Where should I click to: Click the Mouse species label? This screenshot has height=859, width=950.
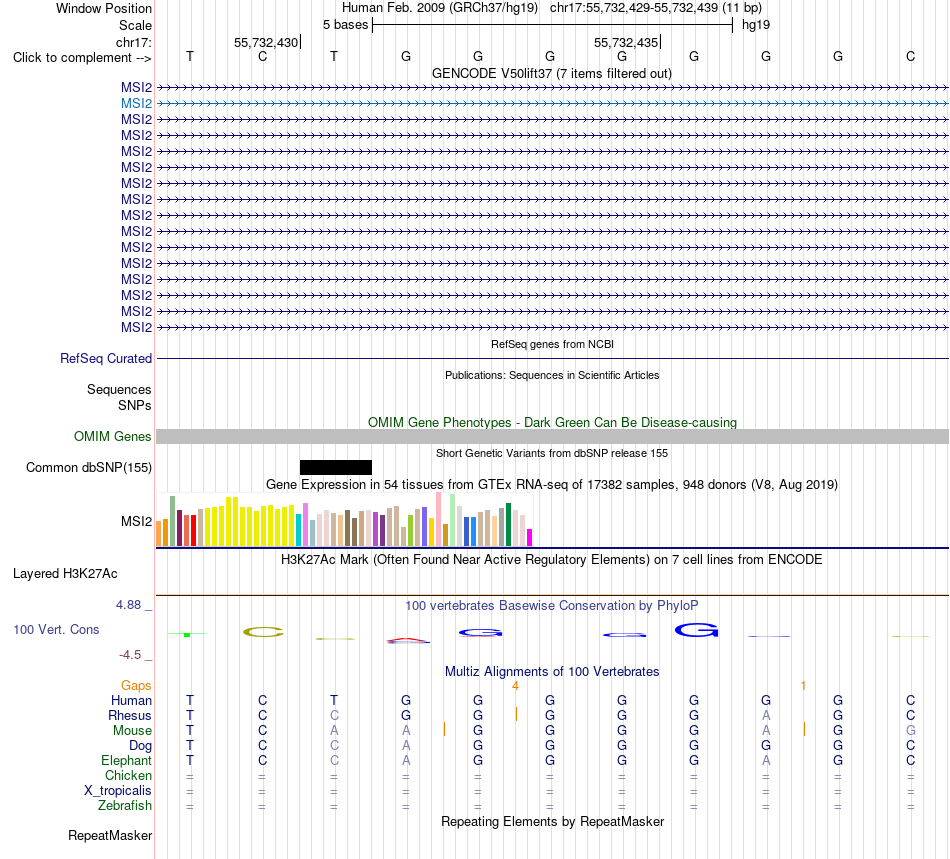132,731
